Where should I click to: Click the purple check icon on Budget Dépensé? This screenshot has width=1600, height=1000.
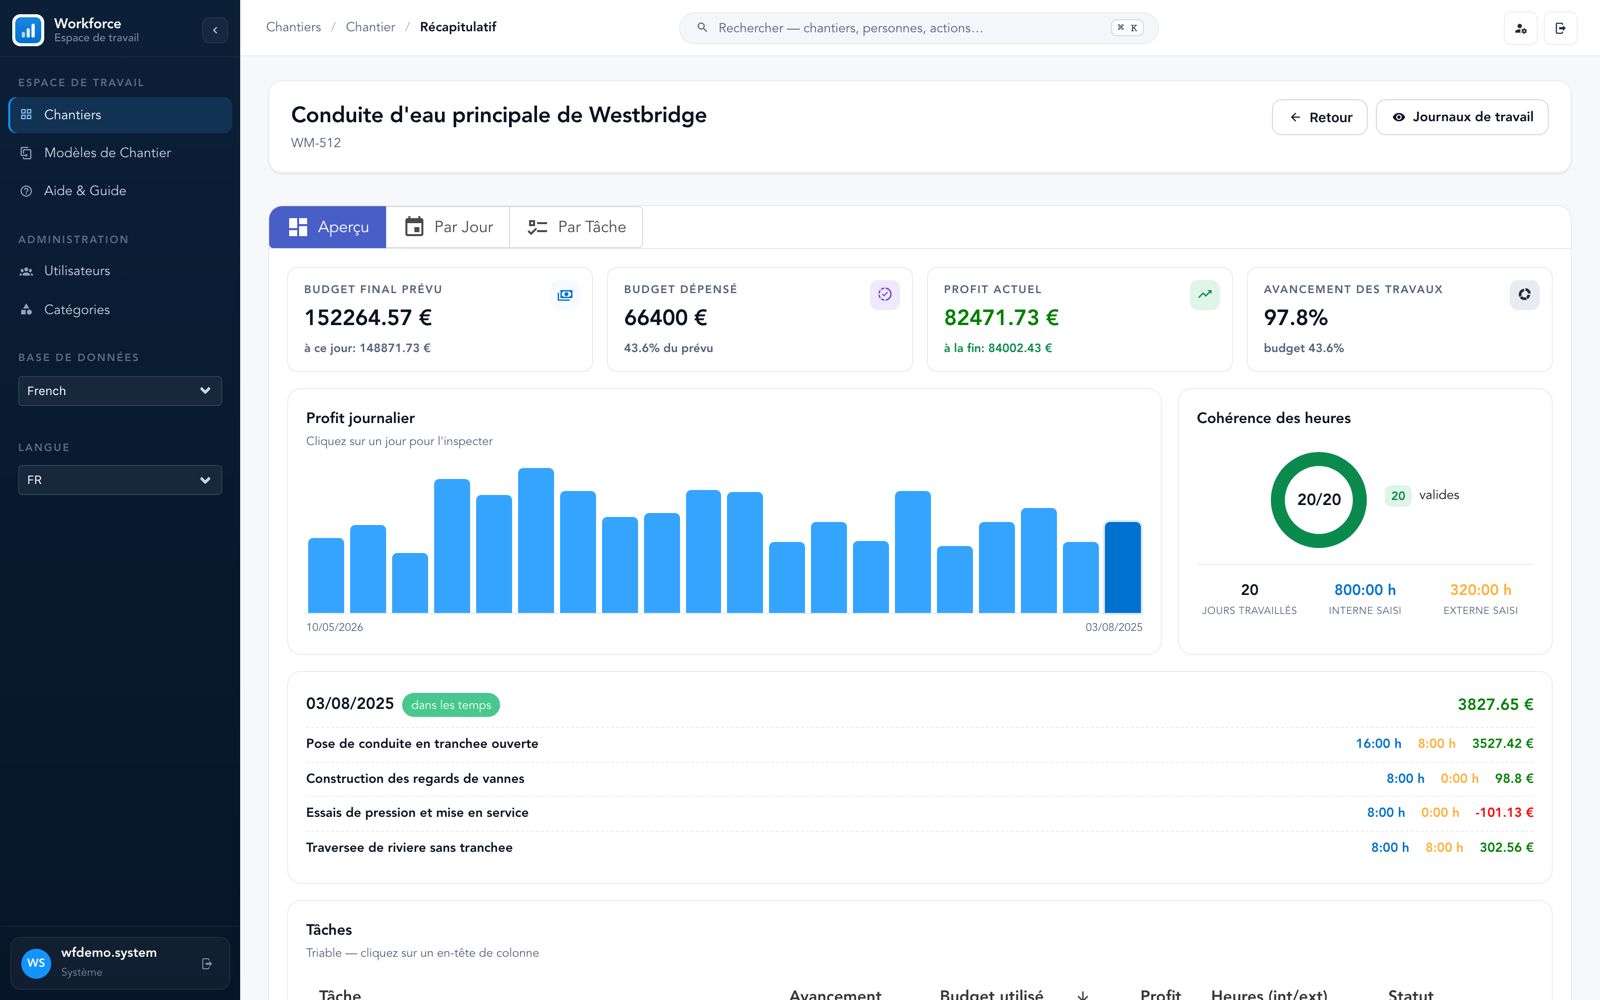click(885, 295)
